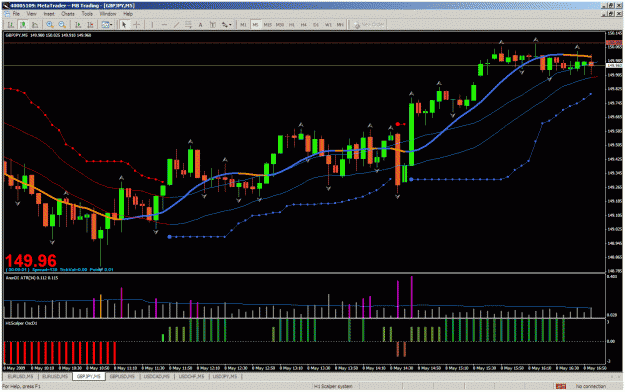Click the No connection status indicator
The height and width of the screenshot is (392, 625).
(591, 386)
